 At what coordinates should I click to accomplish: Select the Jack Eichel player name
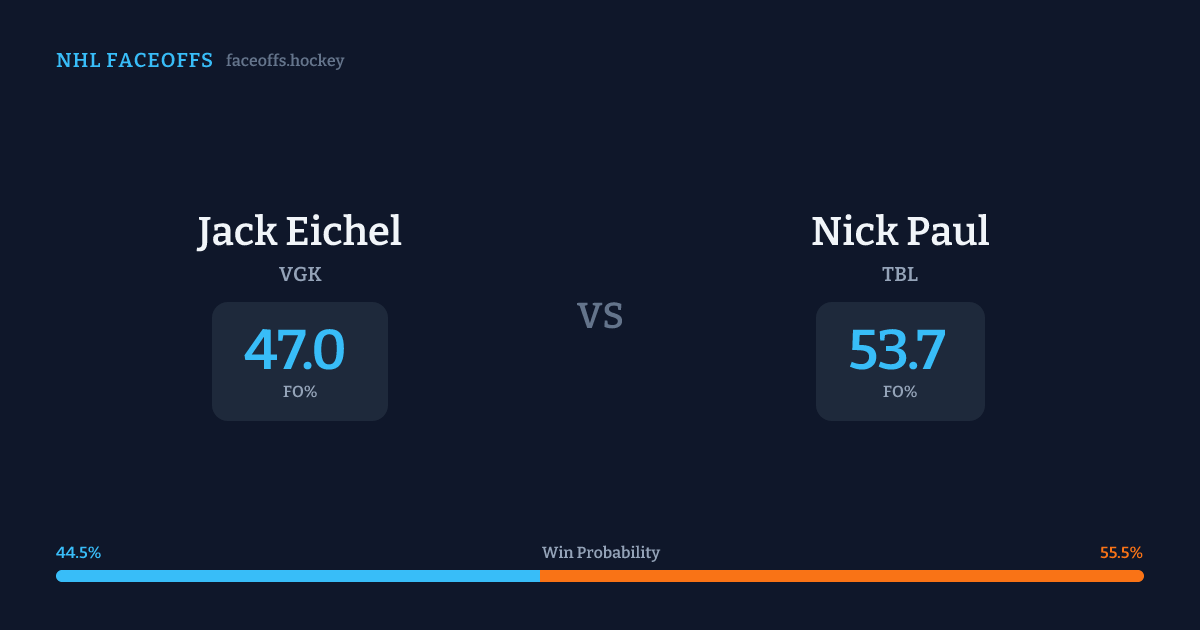click(299, 231)
